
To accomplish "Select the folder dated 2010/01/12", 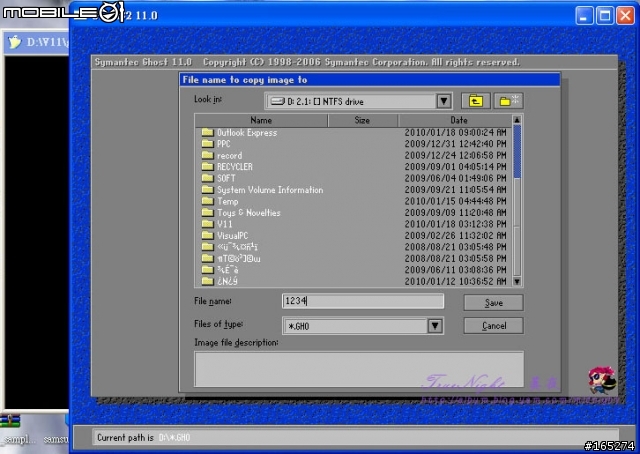I will point(219,281).
